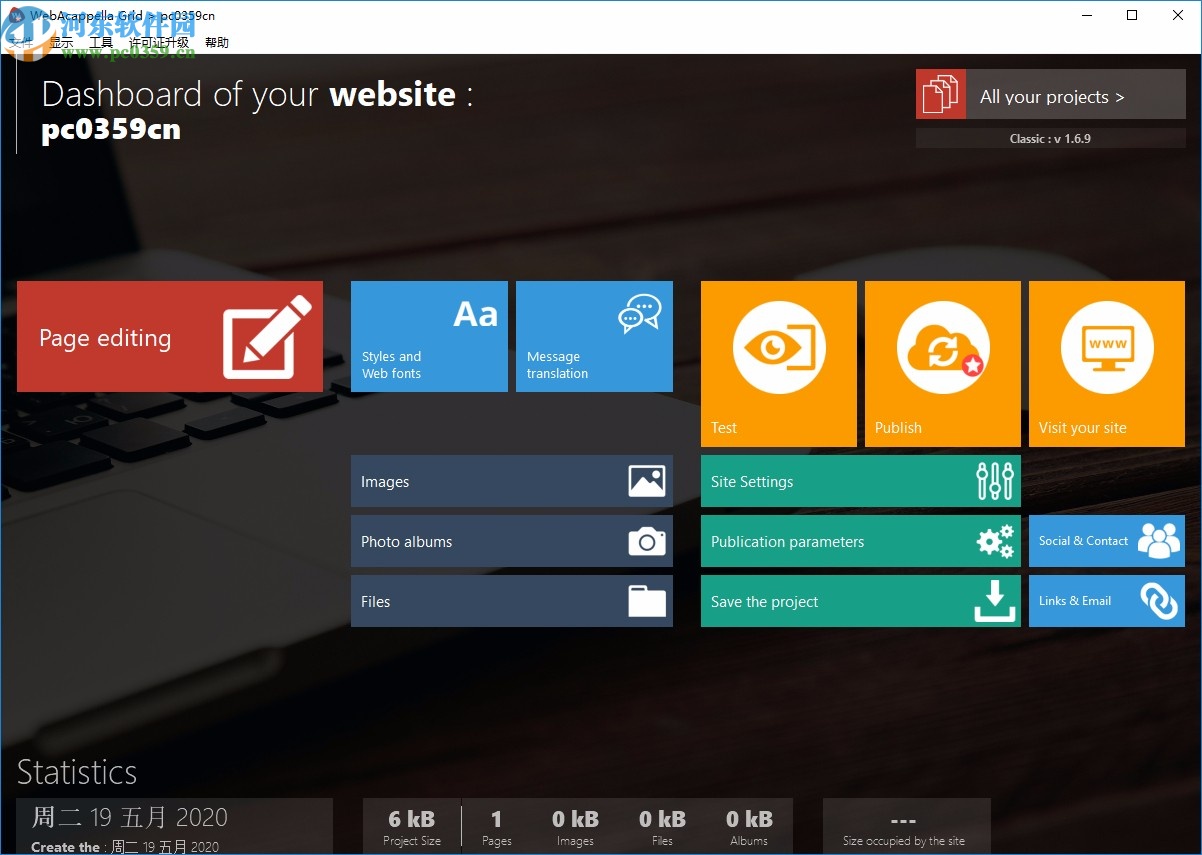Open the Page editing tile
The height and width of the screenshot is (855, 1202).
(x=170, y=336)
